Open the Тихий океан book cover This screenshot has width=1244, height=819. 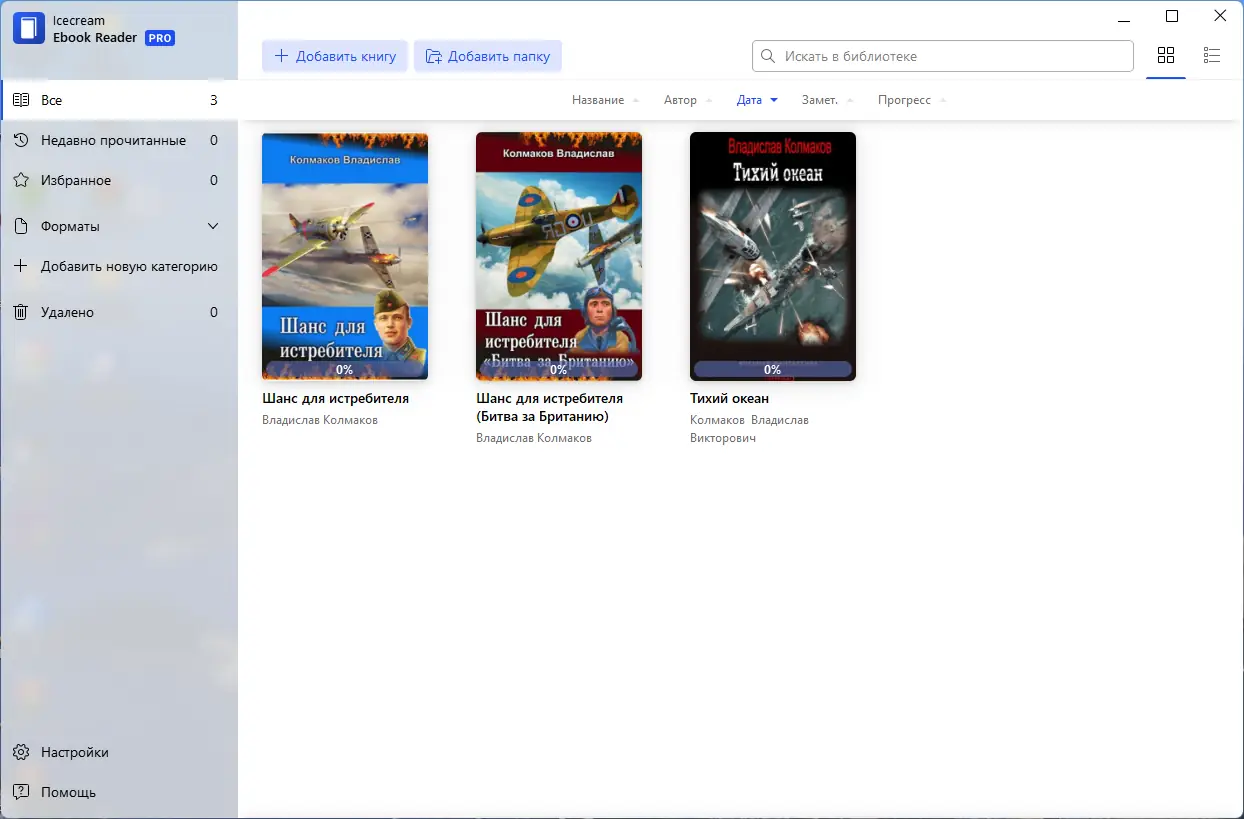[x=773, y=256]
